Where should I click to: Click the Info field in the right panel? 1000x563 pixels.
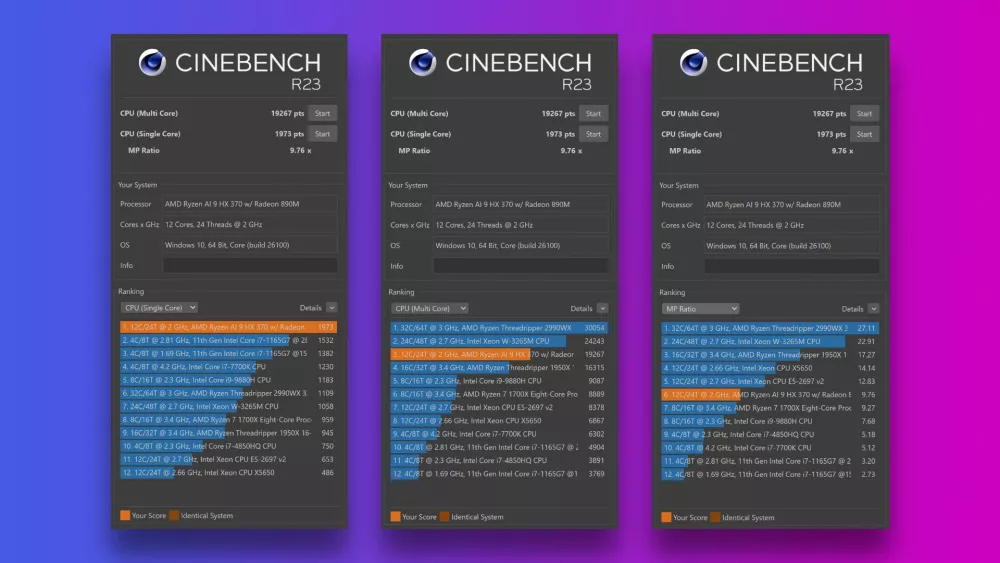pos(791,267)
